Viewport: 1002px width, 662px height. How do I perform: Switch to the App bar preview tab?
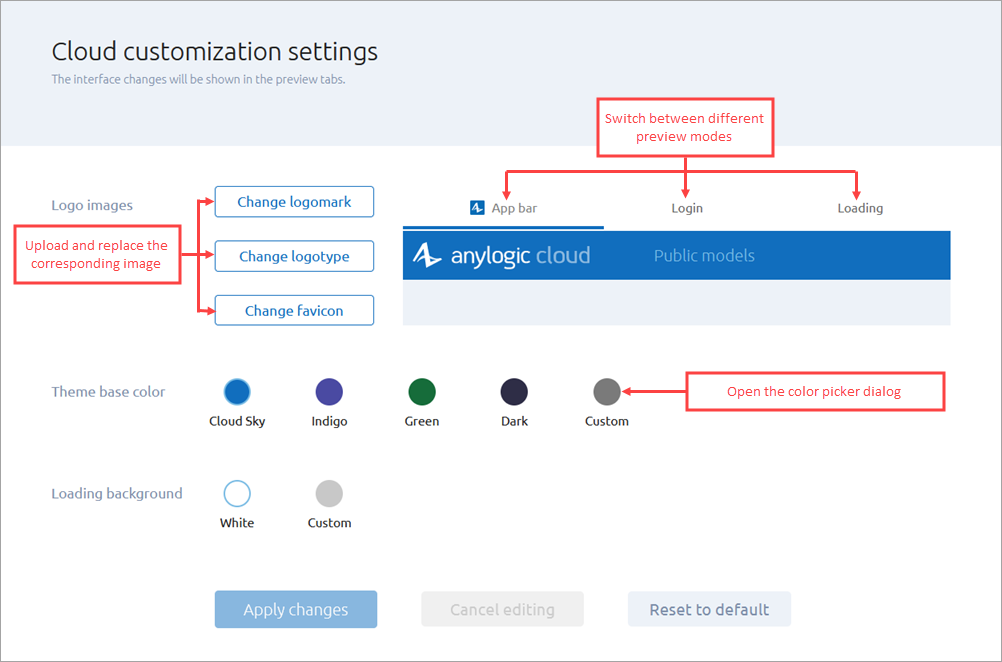[x=504, y=208]
